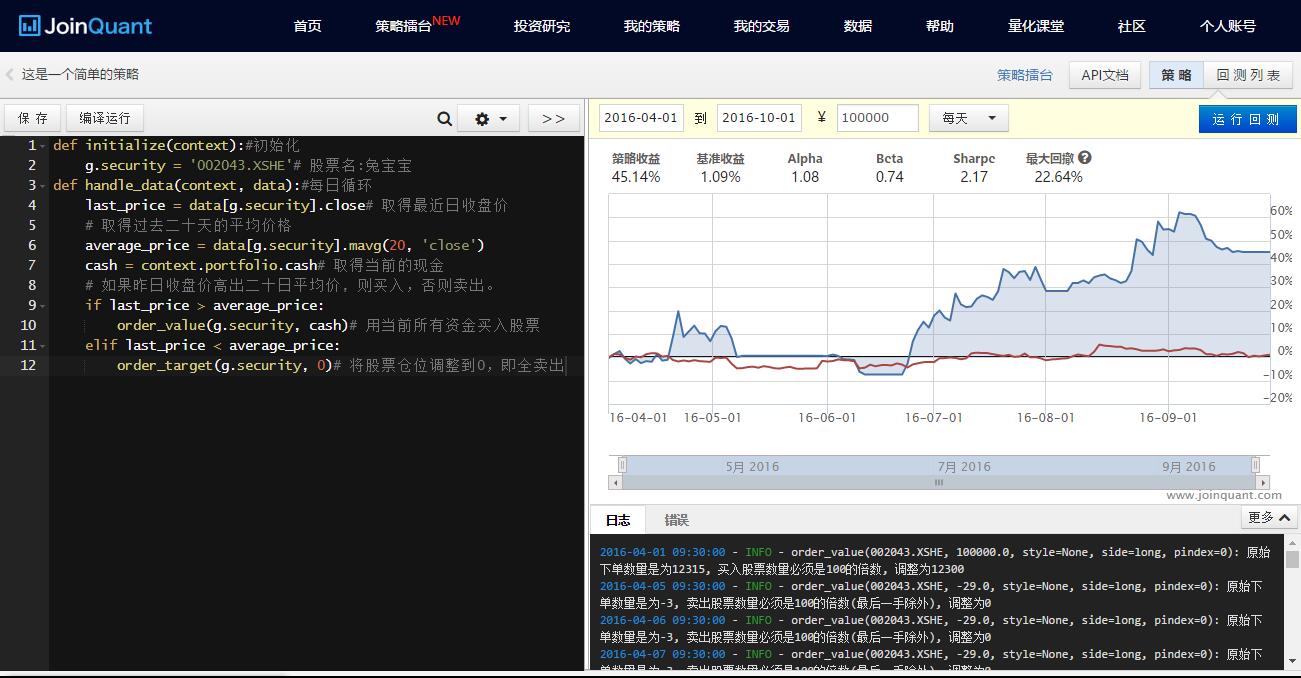Click the JoinQuant logo
The height and width of the screenshot is (678, 1301).
tap(86, 26)
